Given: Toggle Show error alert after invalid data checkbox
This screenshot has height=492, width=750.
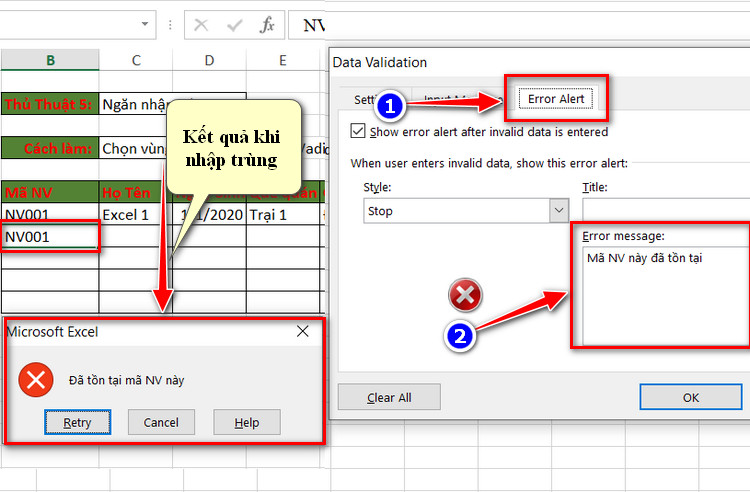Looking at the screenshot, I should pyautogui.click(x=358, y=131).
